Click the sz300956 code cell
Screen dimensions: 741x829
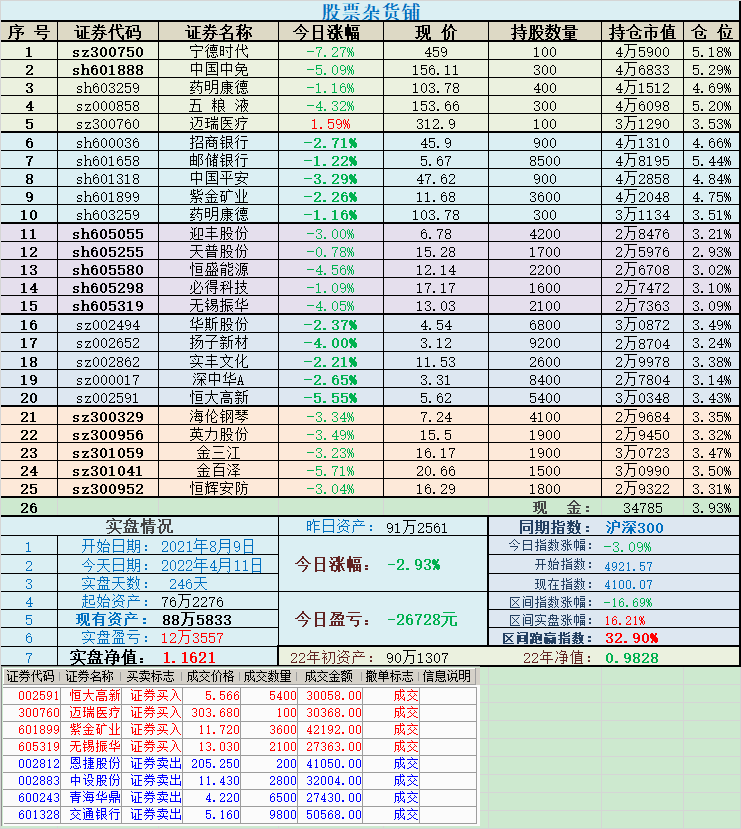click(x=108, y=435)
